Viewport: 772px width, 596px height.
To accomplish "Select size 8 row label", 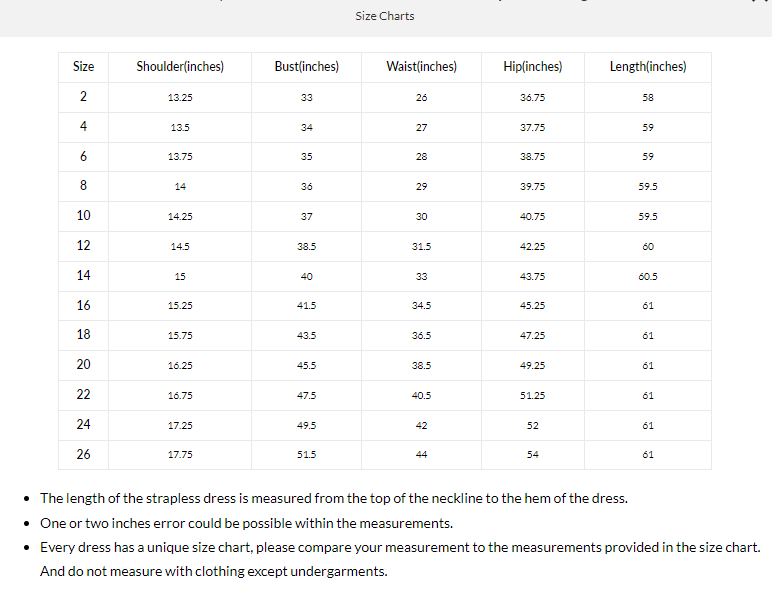I will point(84,186).
